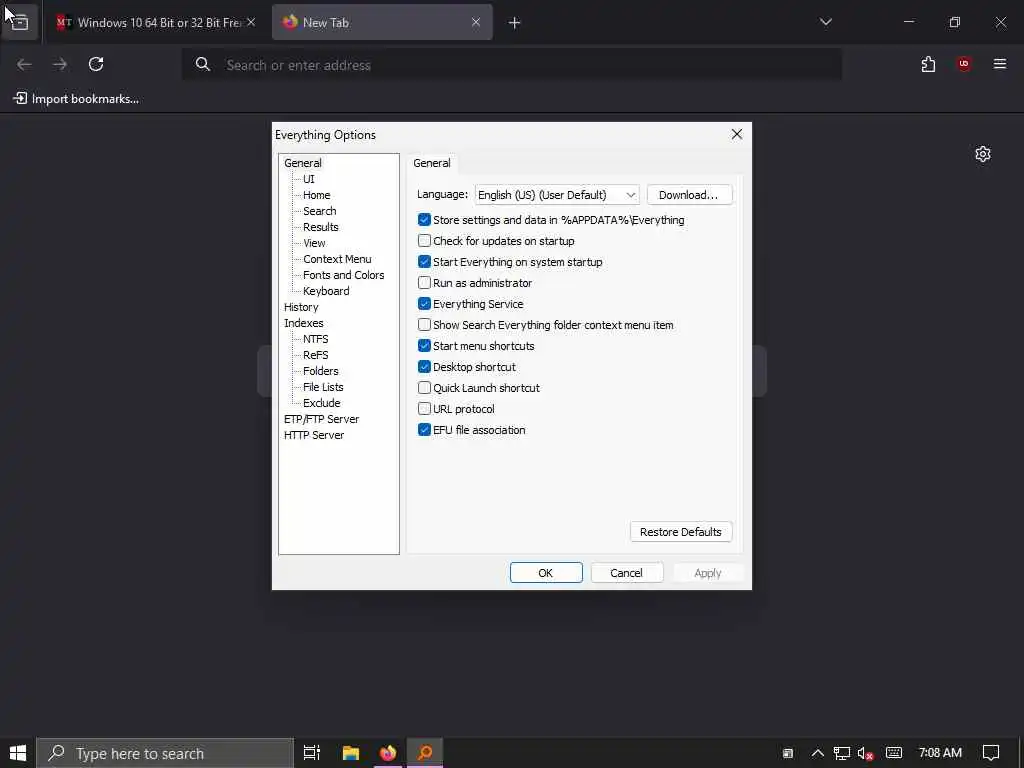Select Keyboard in the options tree

pyautogui.click(x=326, y=291)
